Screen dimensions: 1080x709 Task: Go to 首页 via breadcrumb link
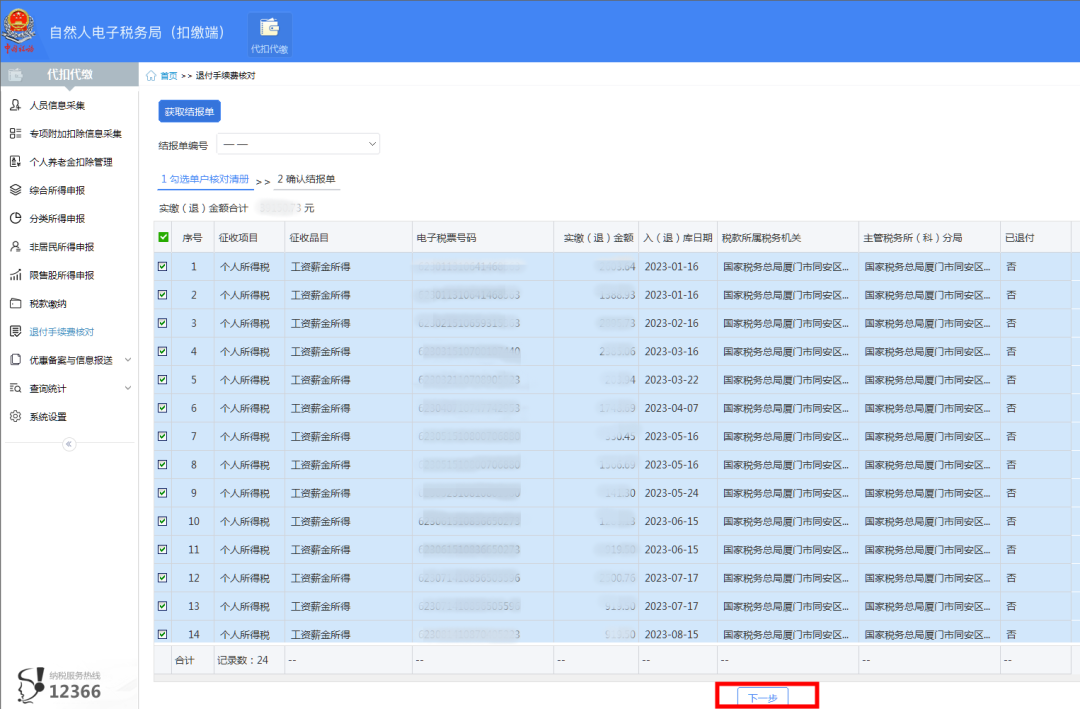169,76
